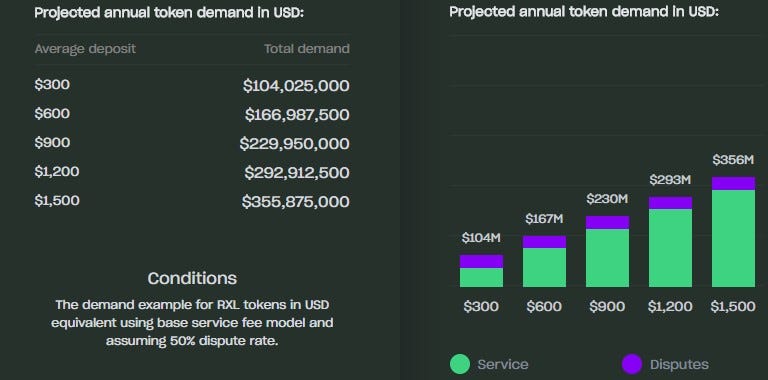The height and width of the screenshot is (380, 768).
Task: Click the green bar for $300 deposit
Action: click(481, 278)
